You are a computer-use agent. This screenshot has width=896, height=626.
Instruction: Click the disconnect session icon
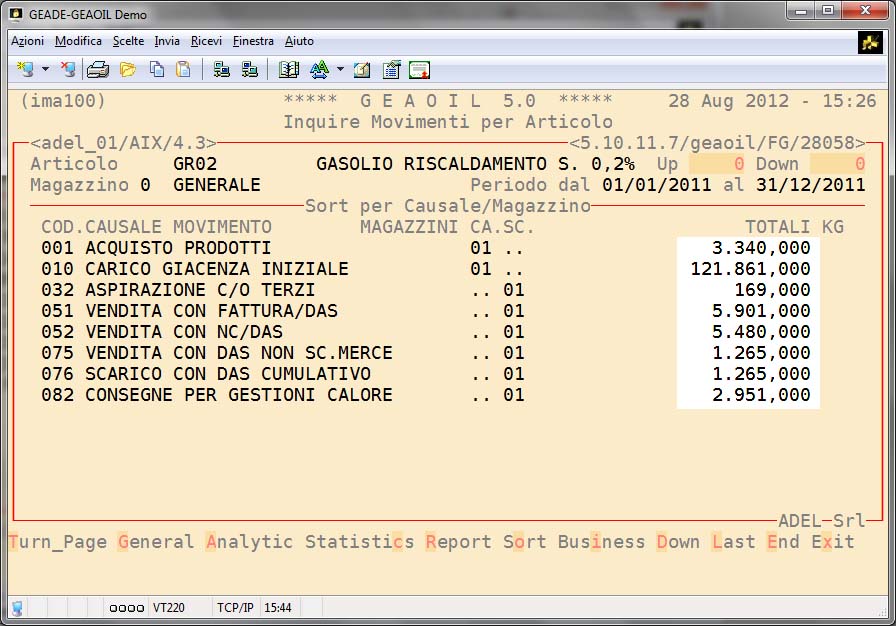(67, 70)
